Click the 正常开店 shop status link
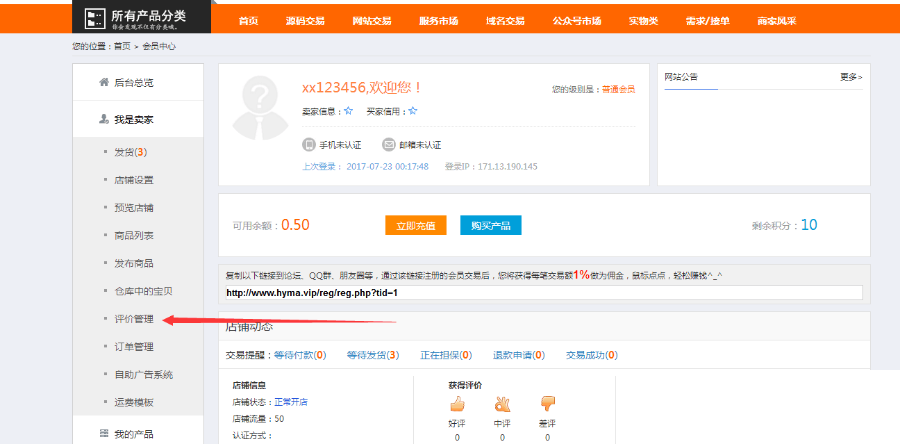This screenshot has height=444, width=900. coord(291,402)
